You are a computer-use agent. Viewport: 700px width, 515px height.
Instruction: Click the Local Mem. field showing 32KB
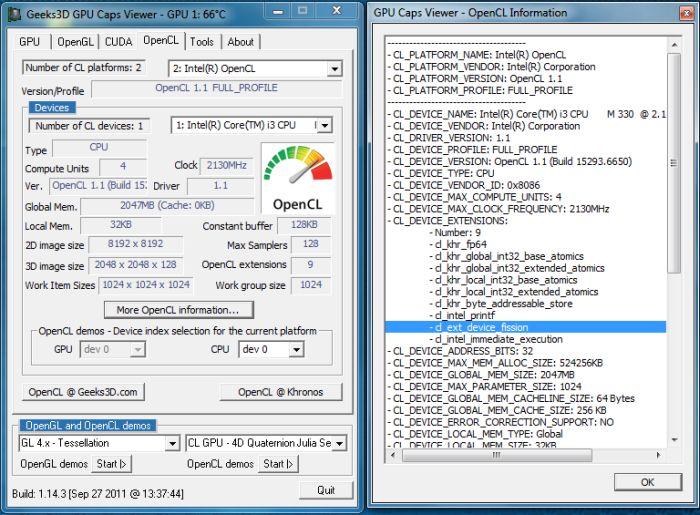coord(121,225)
